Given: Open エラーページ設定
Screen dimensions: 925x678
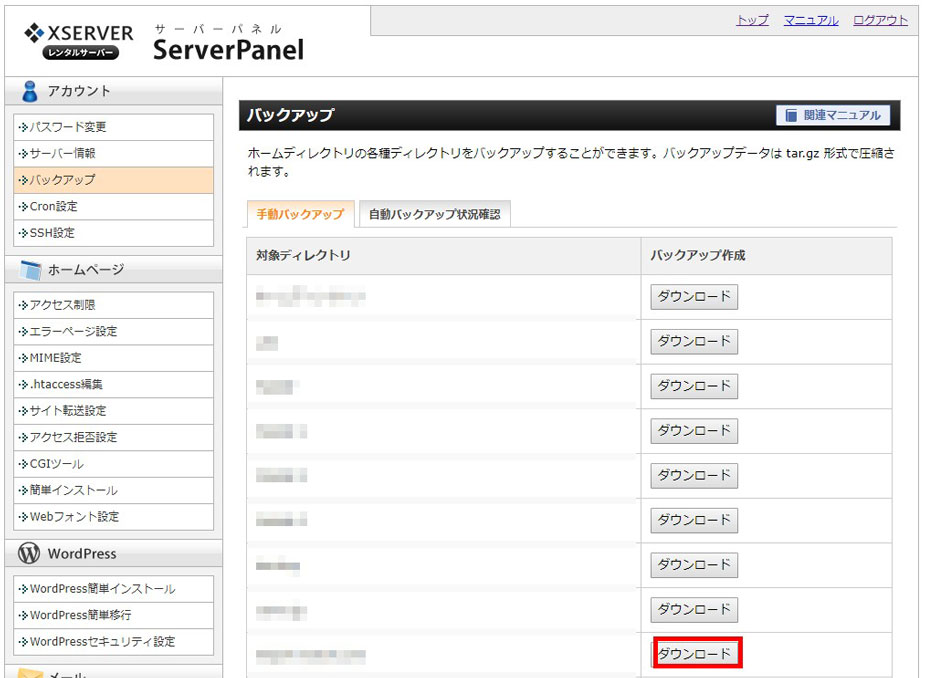Looking at the screenshot, I should [x=113, y=332].
